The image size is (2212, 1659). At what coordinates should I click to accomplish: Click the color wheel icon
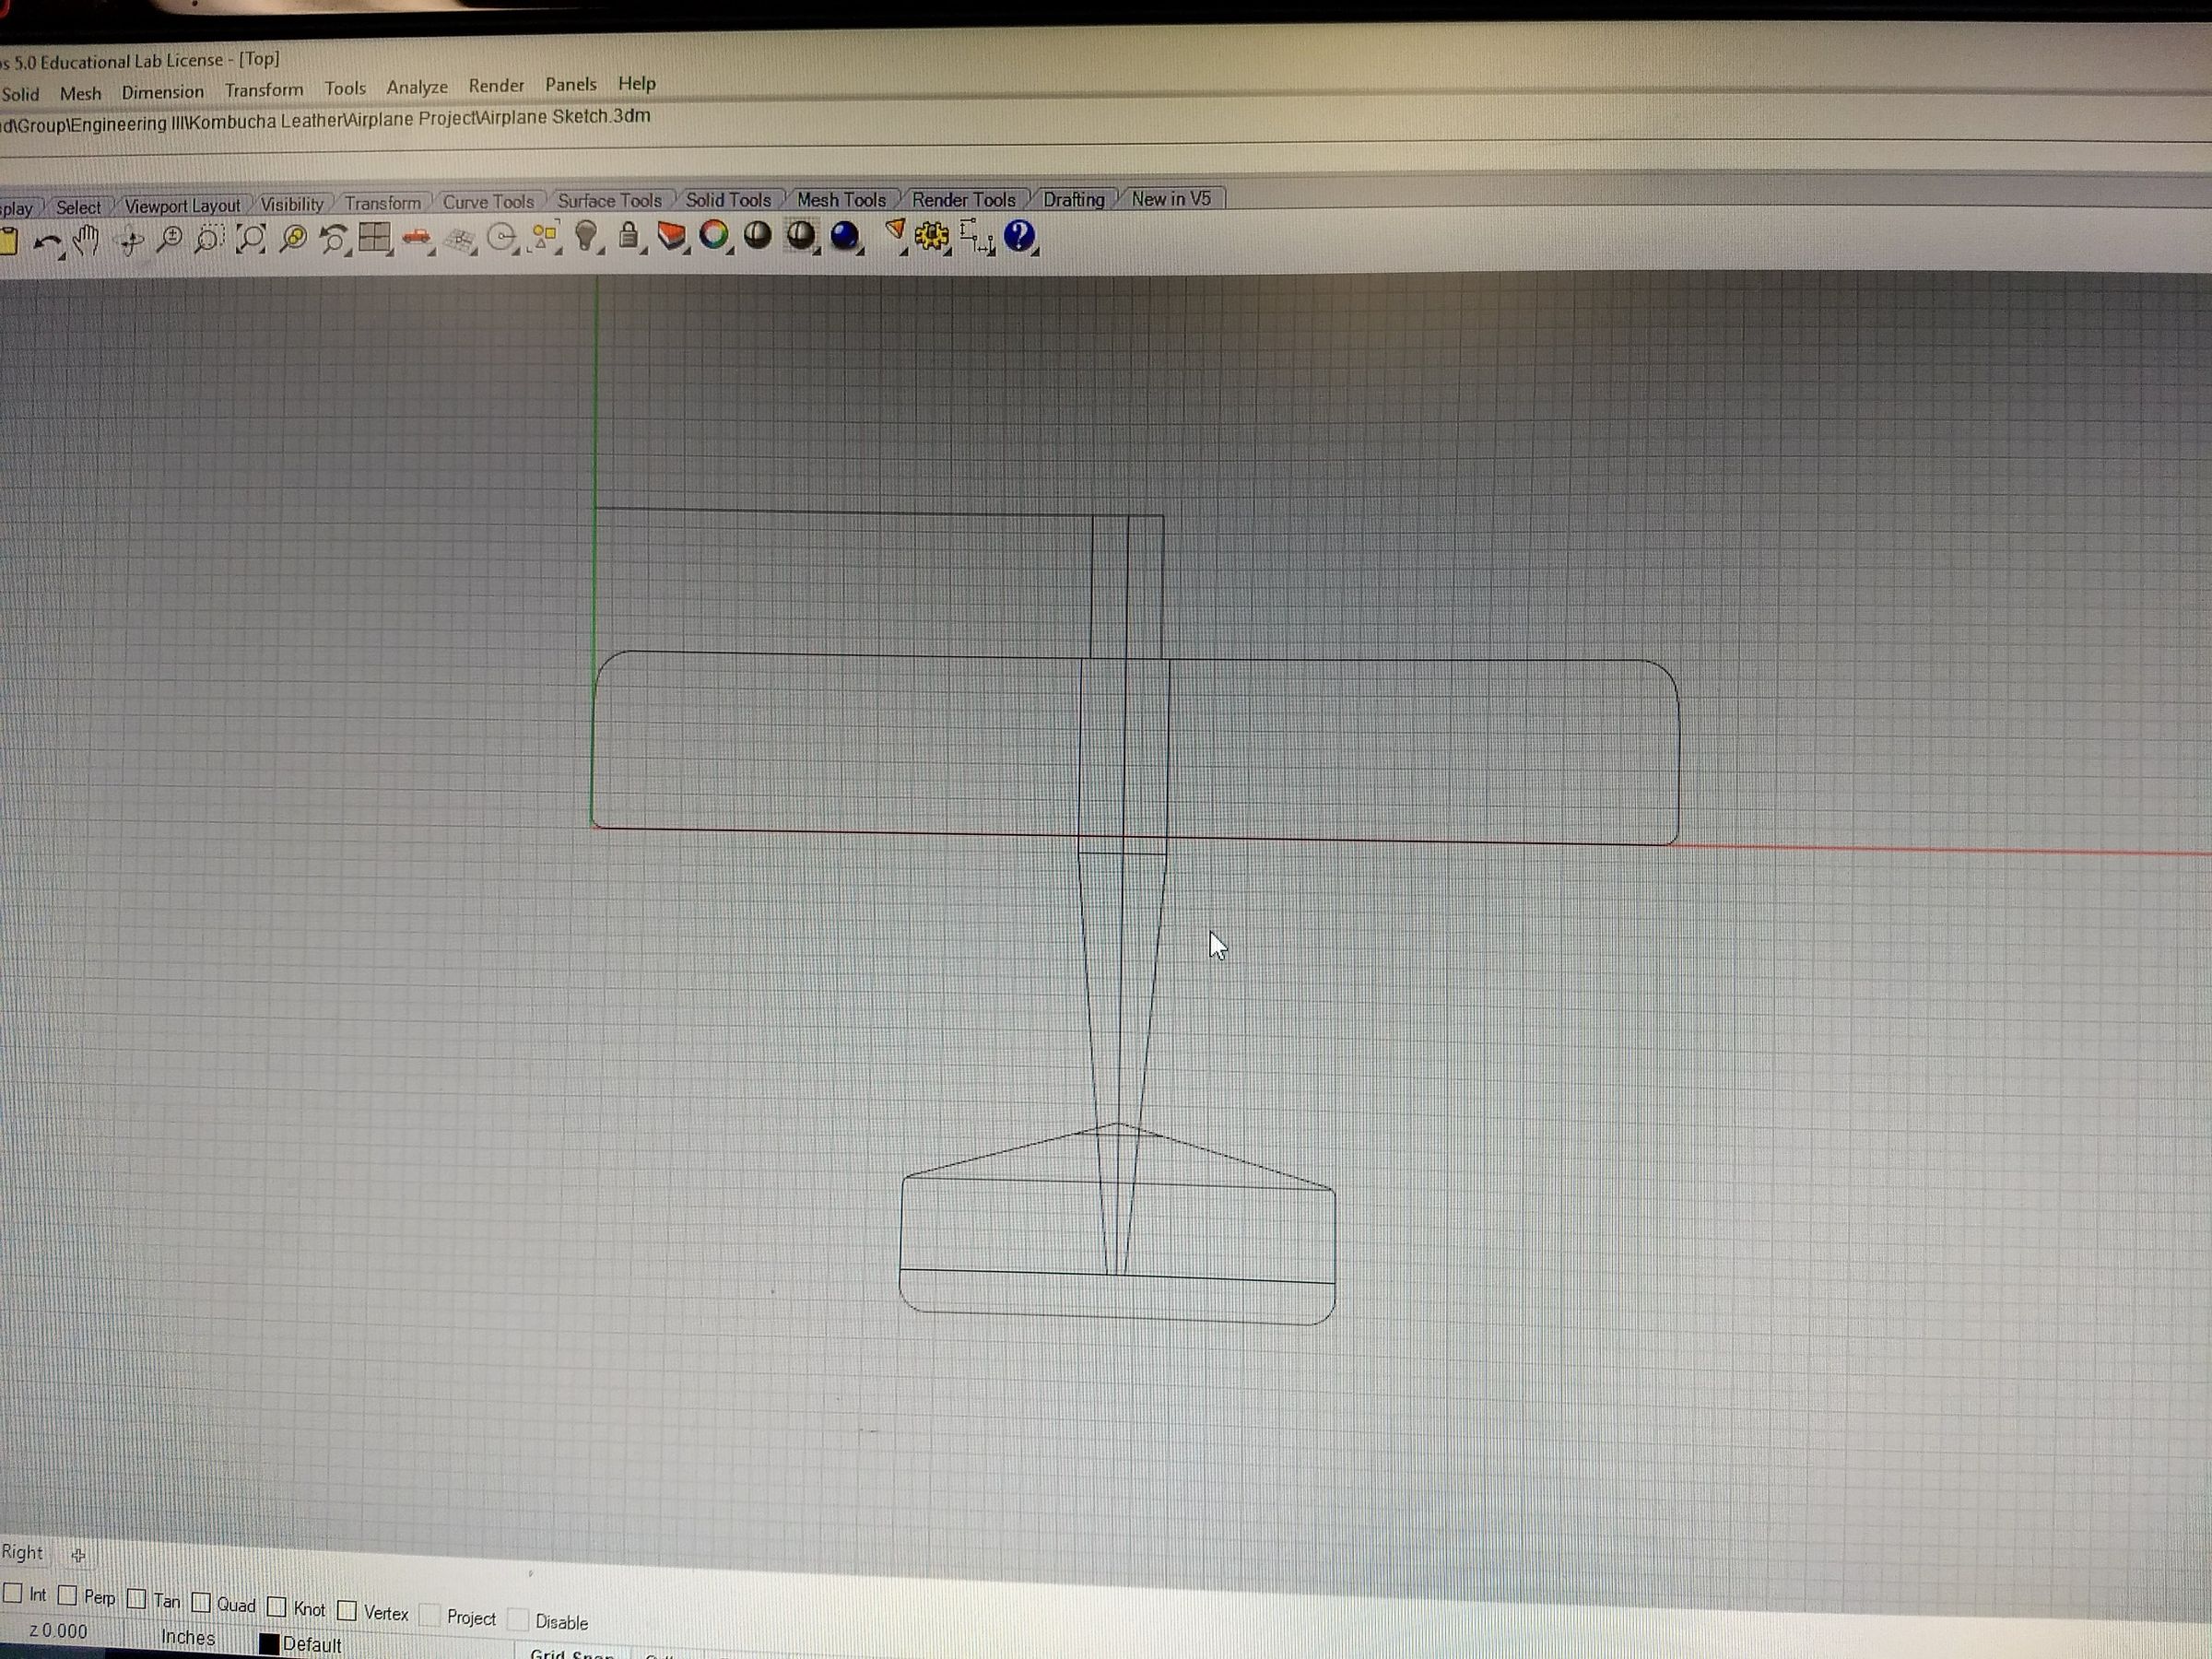point(714,234)
